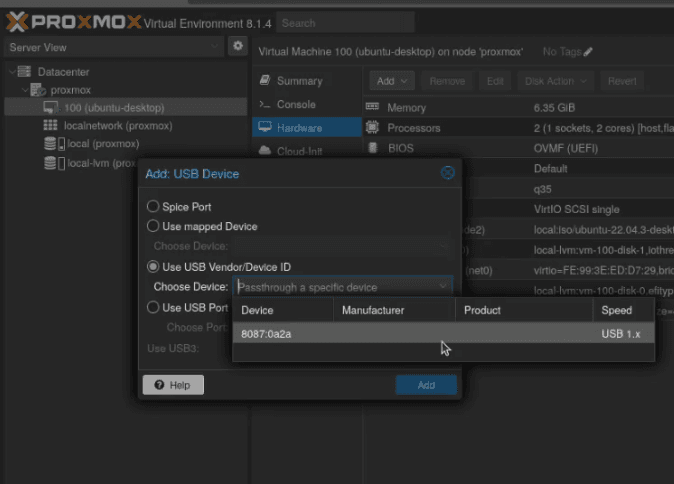Image resolution: width=674 pixels, height=484 pixels.
Task: Click the Cloud-Init cloud icon
Action: point(265,150)
